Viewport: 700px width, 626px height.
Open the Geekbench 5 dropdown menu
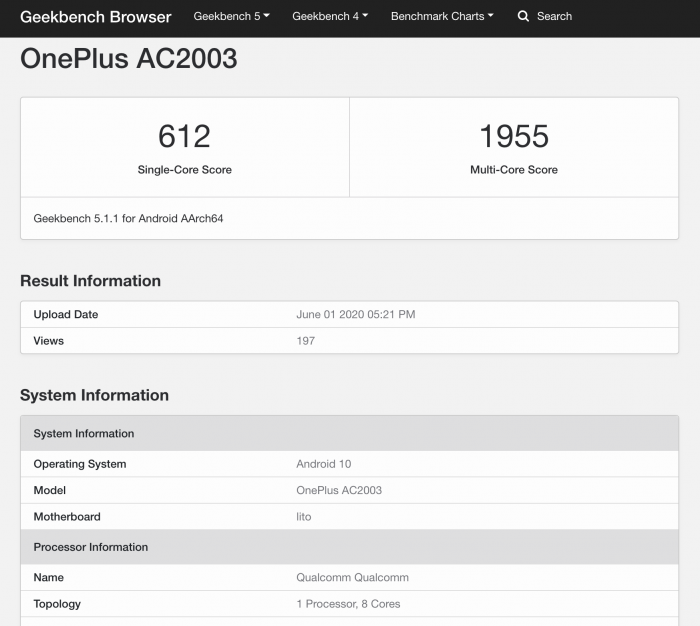pos(229,17)
